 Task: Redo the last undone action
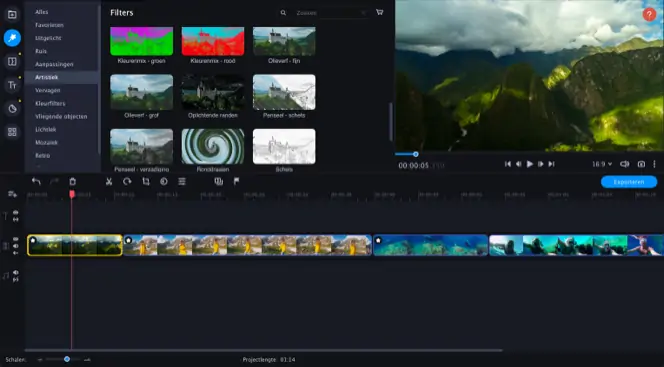click(x=54, y=182)
